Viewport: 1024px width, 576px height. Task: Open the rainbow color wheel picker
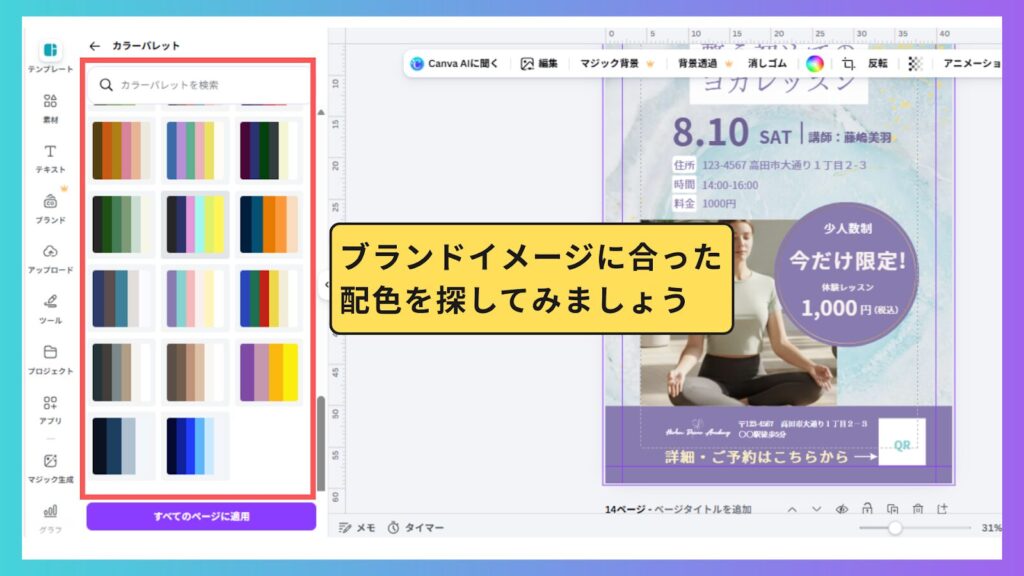(x=814, y=63)
